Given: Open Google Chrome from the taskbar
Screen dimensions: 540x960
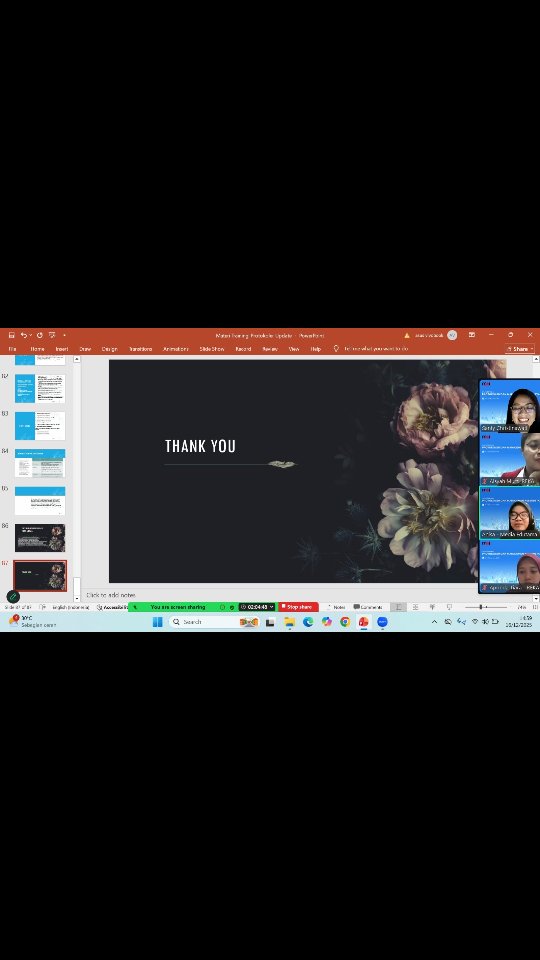Looking at the screenshot, I should pyautogui.click(x=345, y=622).
